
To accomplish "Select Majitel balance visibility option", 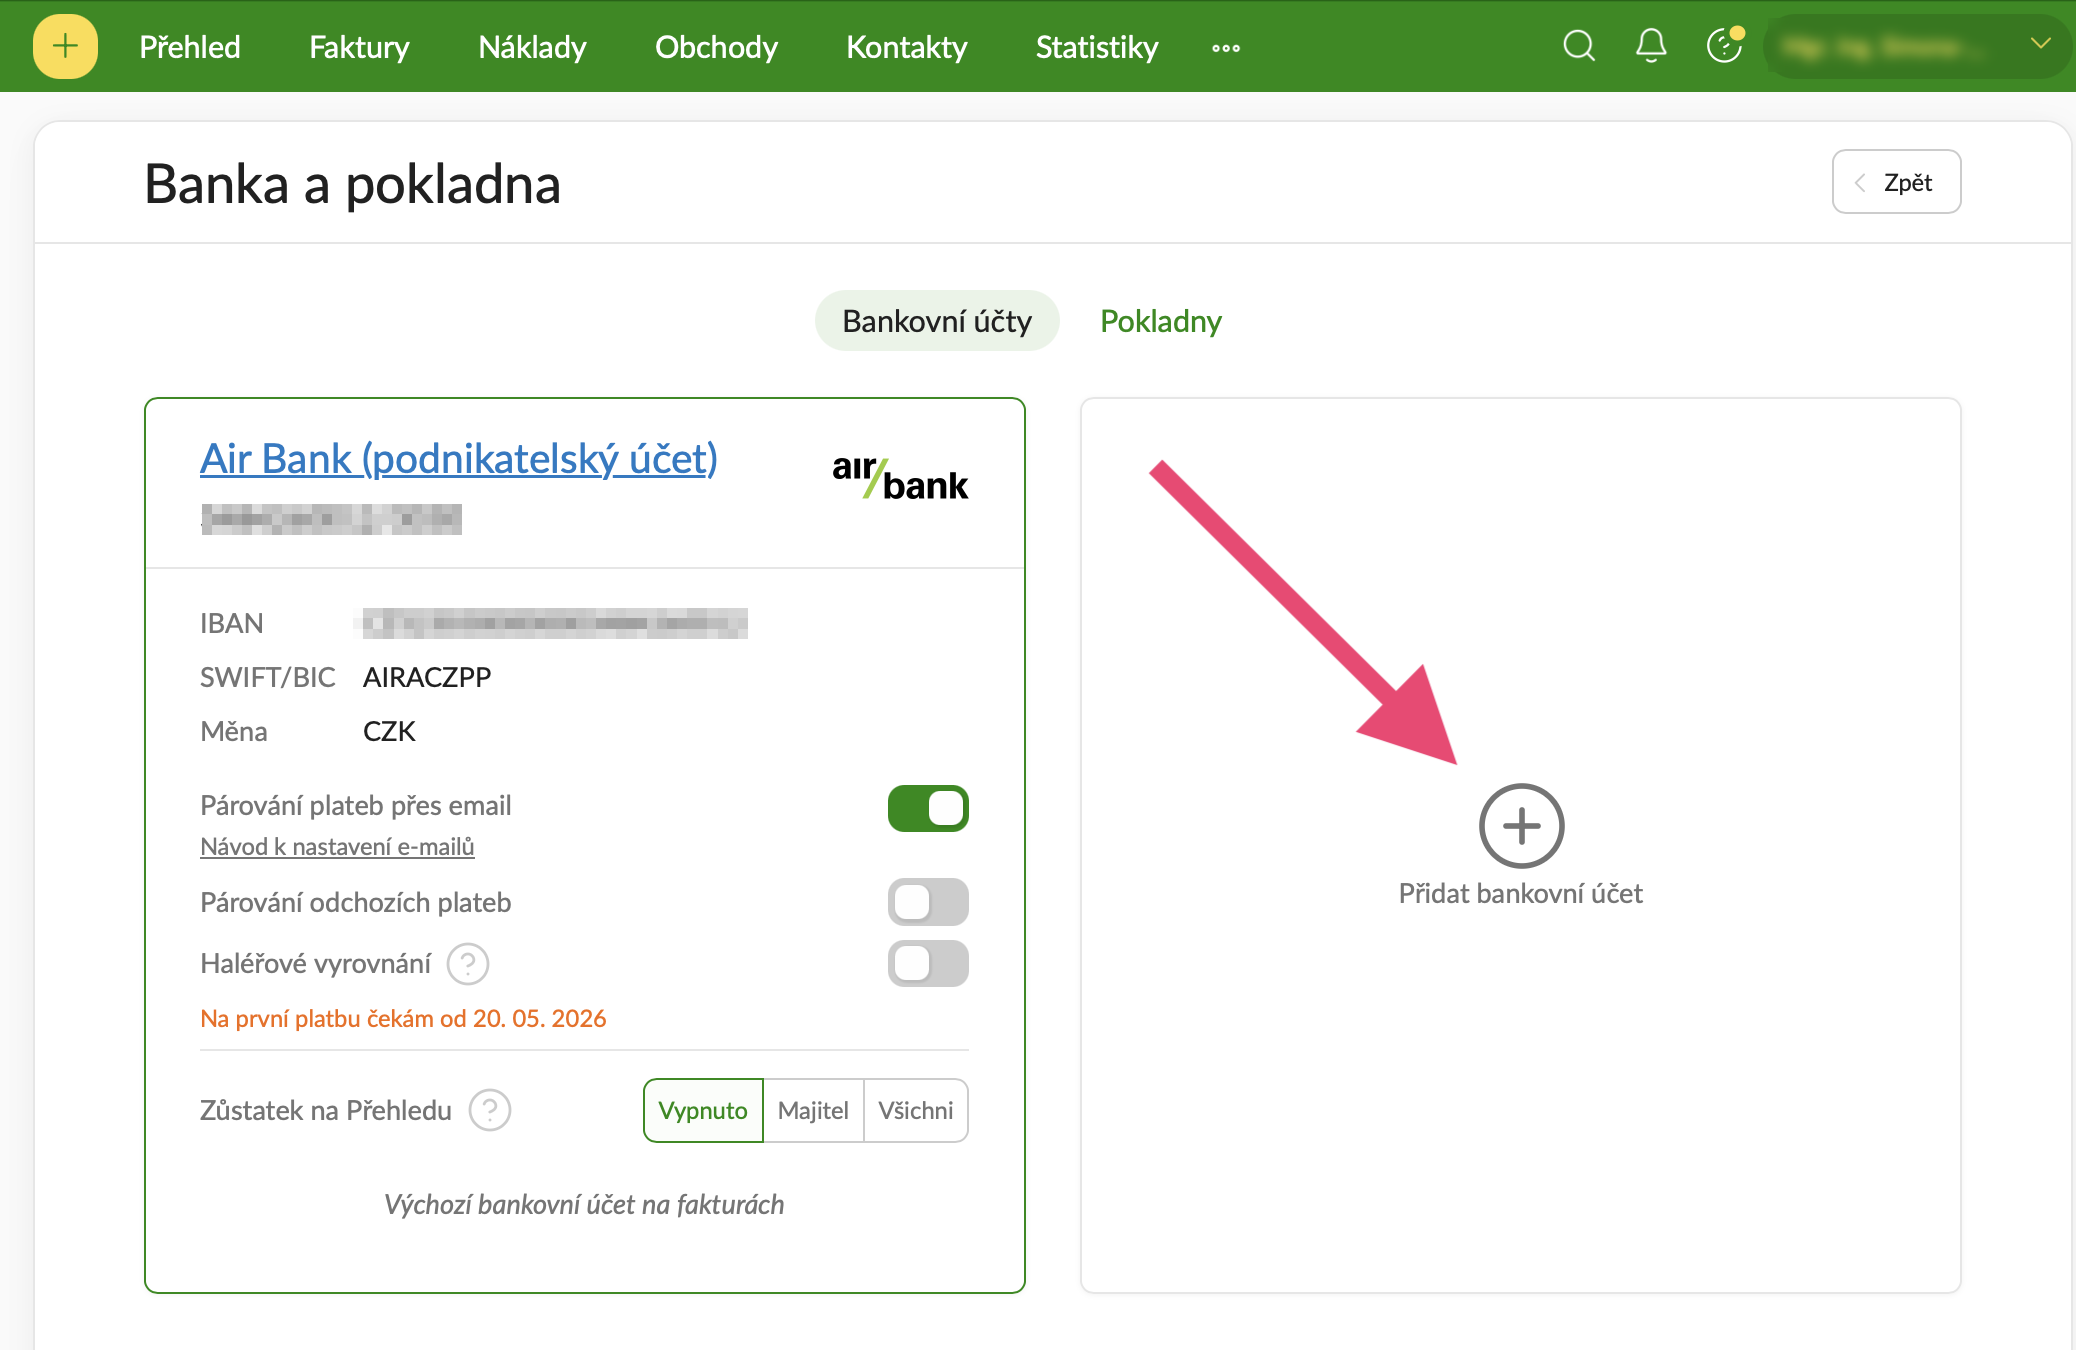I will (x=813, y=1110).
